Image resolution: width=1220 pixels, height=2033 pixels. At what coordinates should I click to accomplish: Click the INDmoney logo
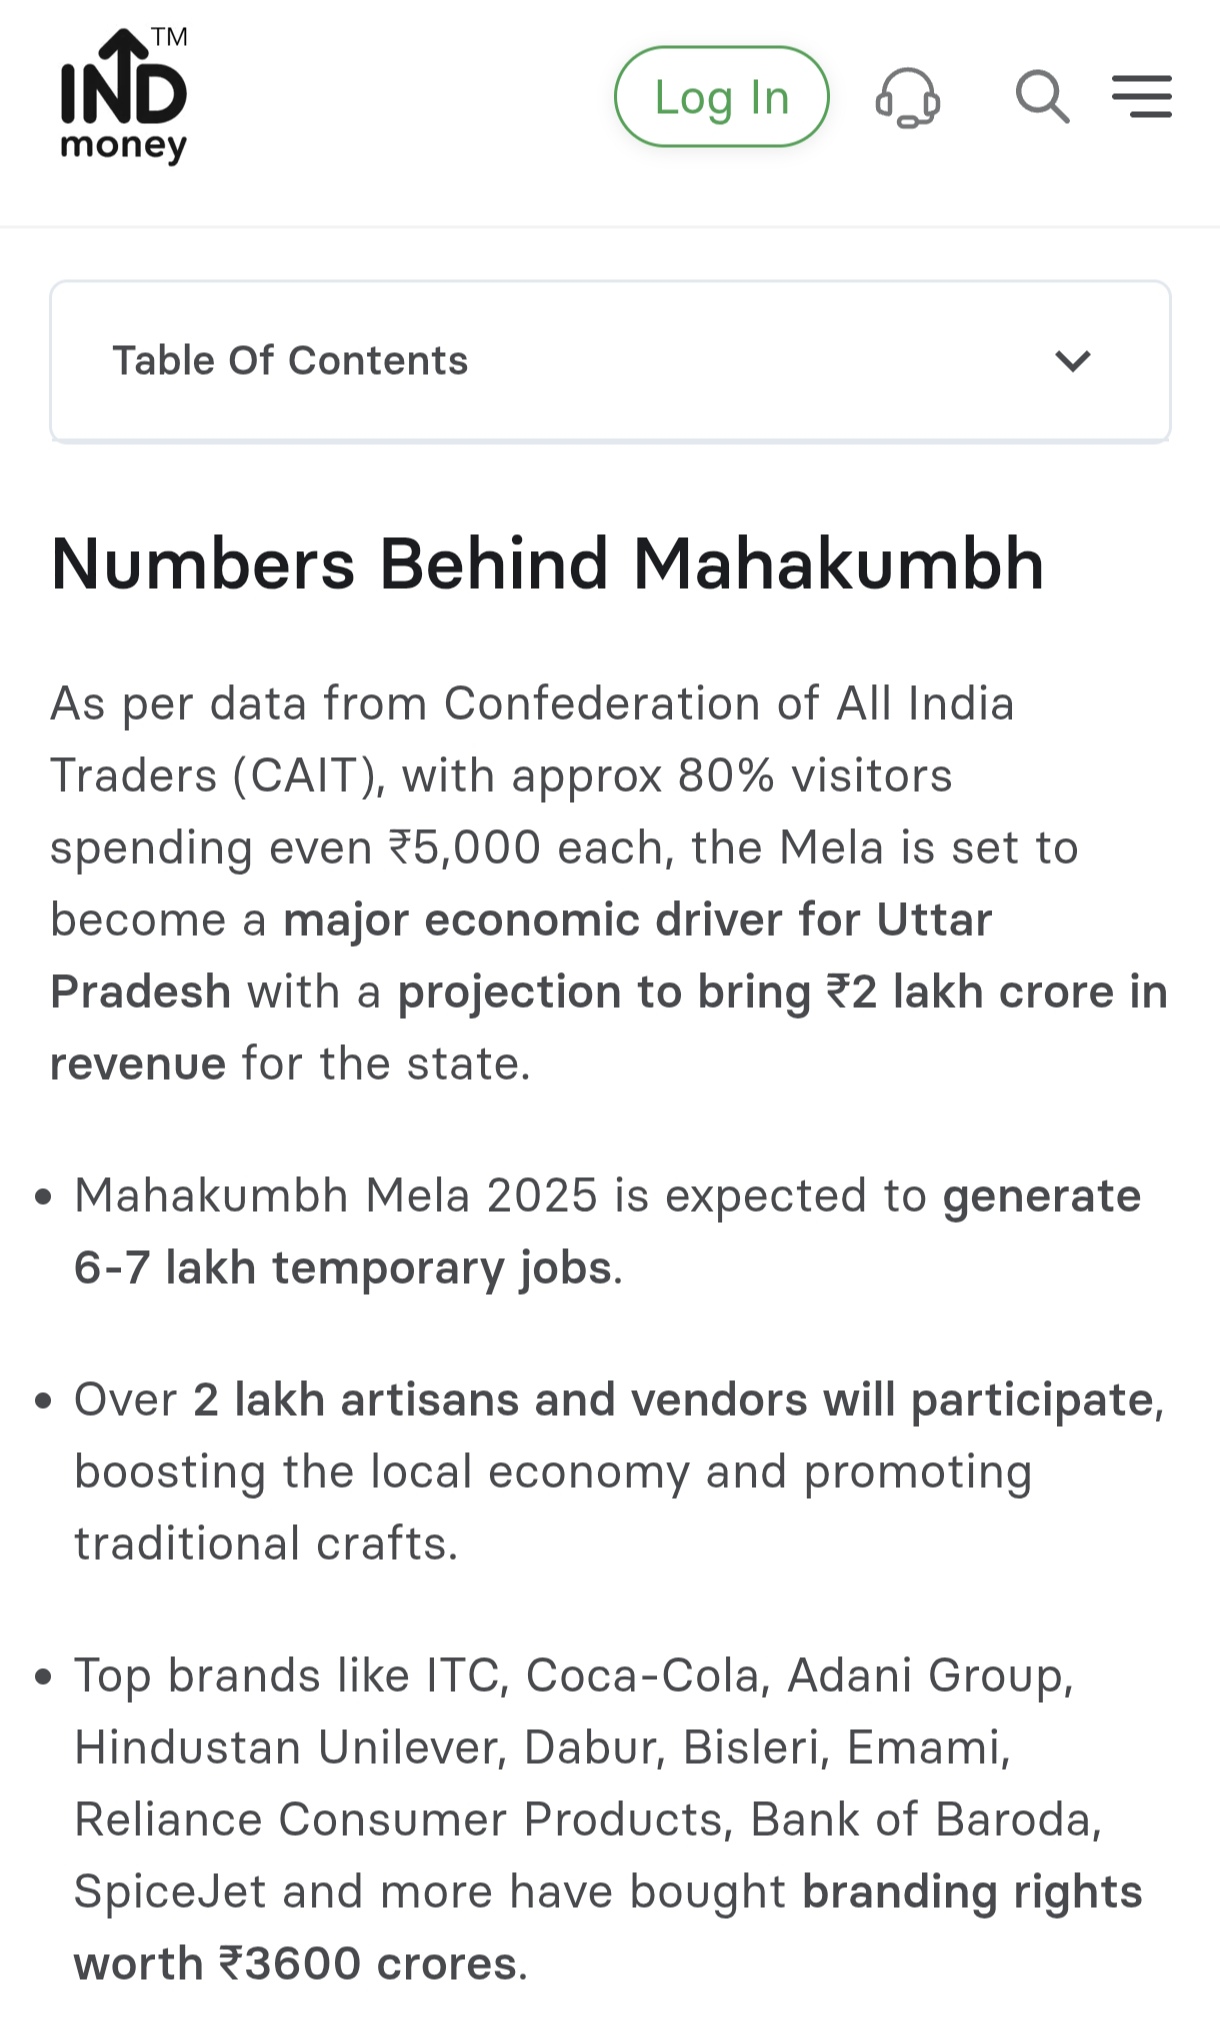[x=123, y=98]
